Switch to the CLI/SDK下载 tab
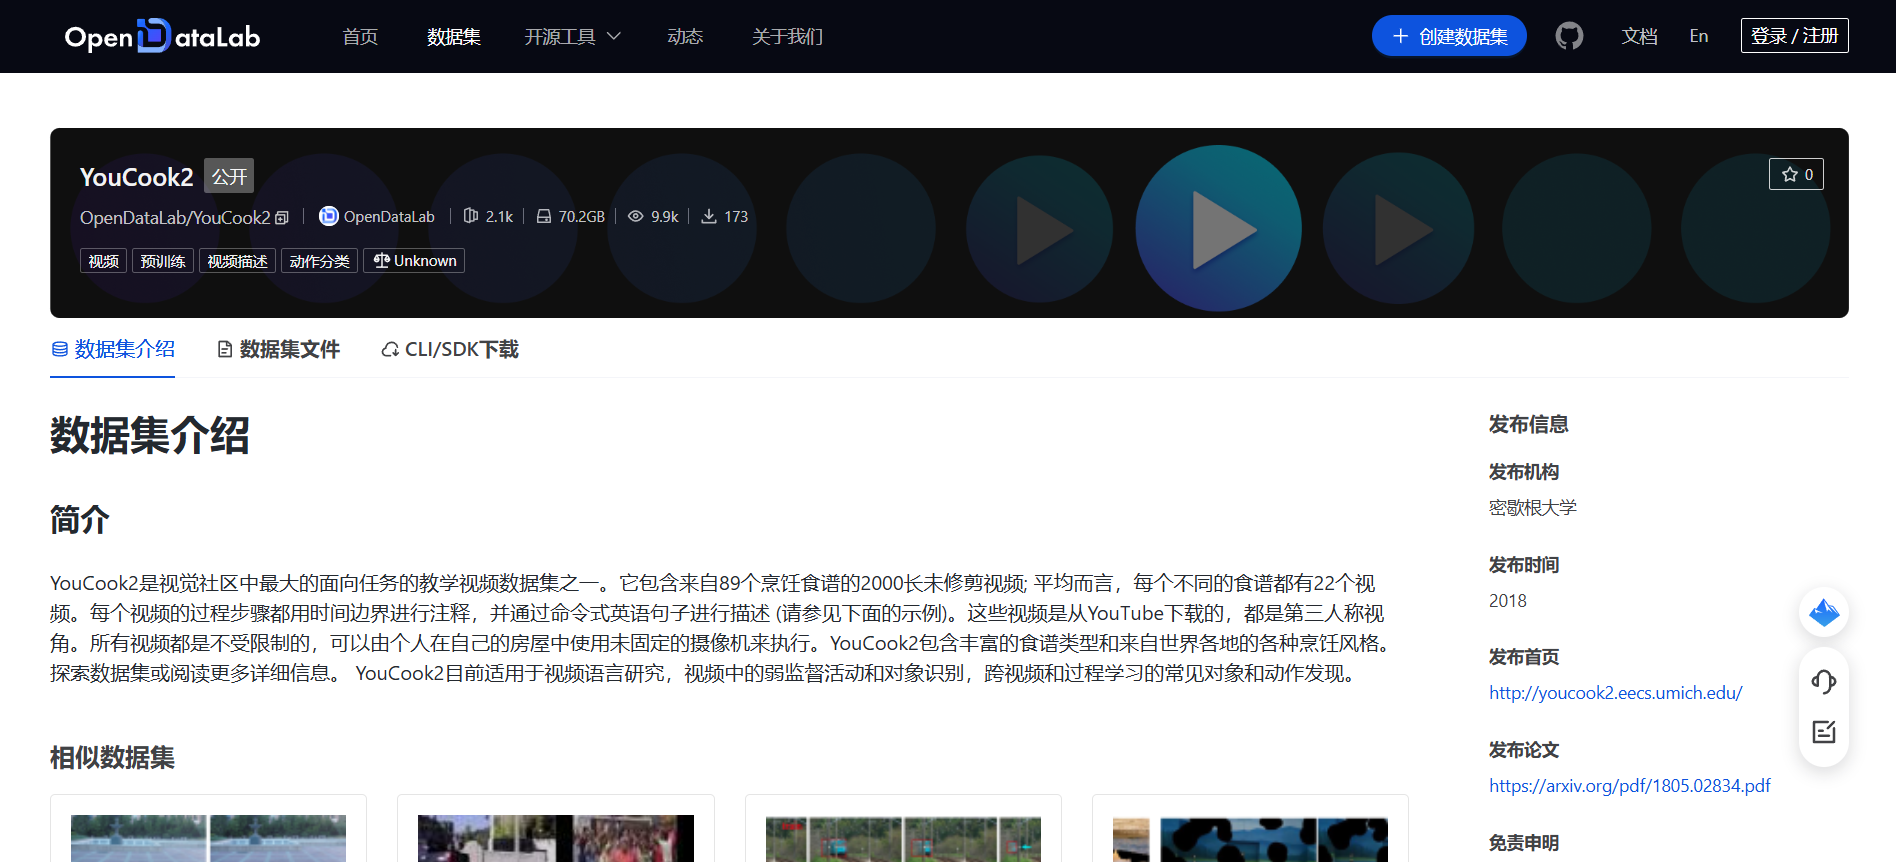1896x862 pixels. click(x=450, y=349)
